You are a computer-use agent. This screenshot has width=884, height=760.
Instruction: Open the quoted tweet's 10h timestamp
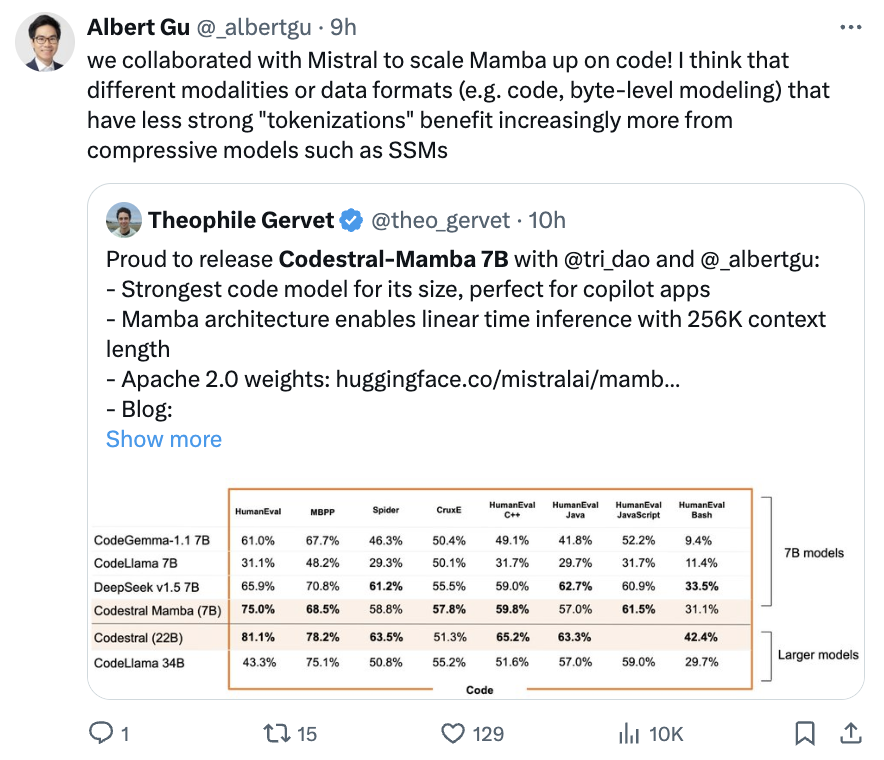[547, 220]
